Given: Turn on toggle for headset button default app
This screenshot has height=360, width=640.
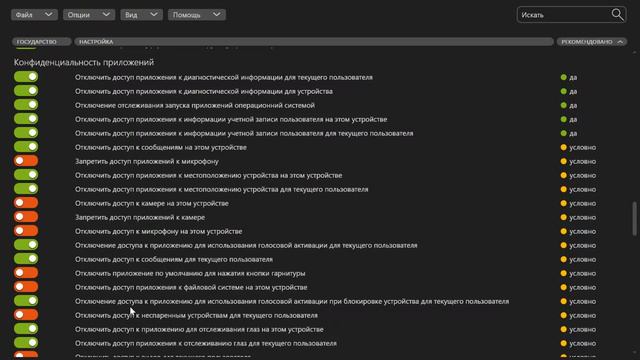Looking at the screenshot, I should 26,273.
